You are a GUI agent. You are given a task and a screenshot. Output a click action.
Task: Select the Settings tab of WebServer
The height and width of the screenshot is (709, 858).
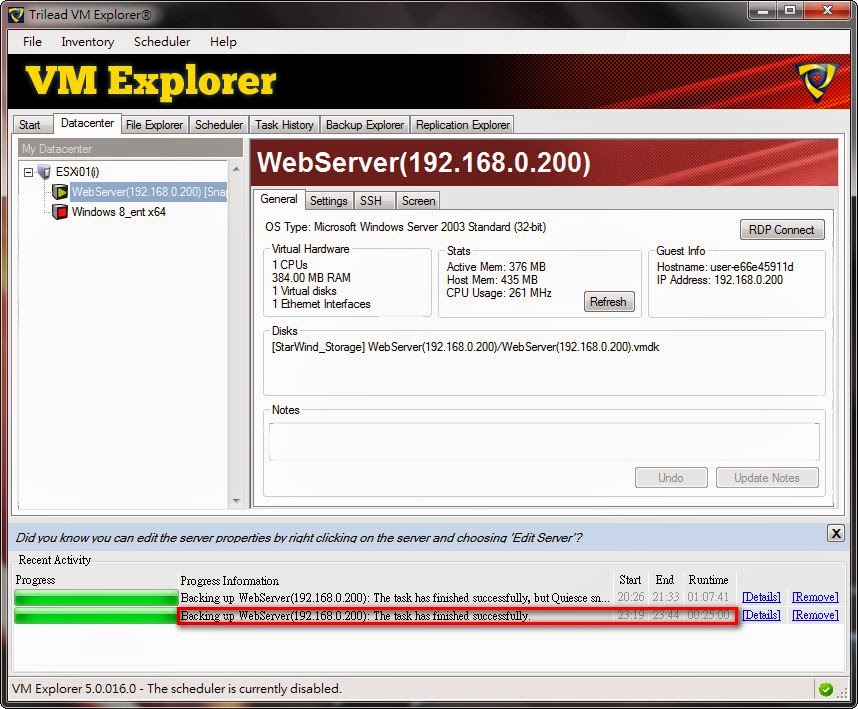[x=328, y=201]
